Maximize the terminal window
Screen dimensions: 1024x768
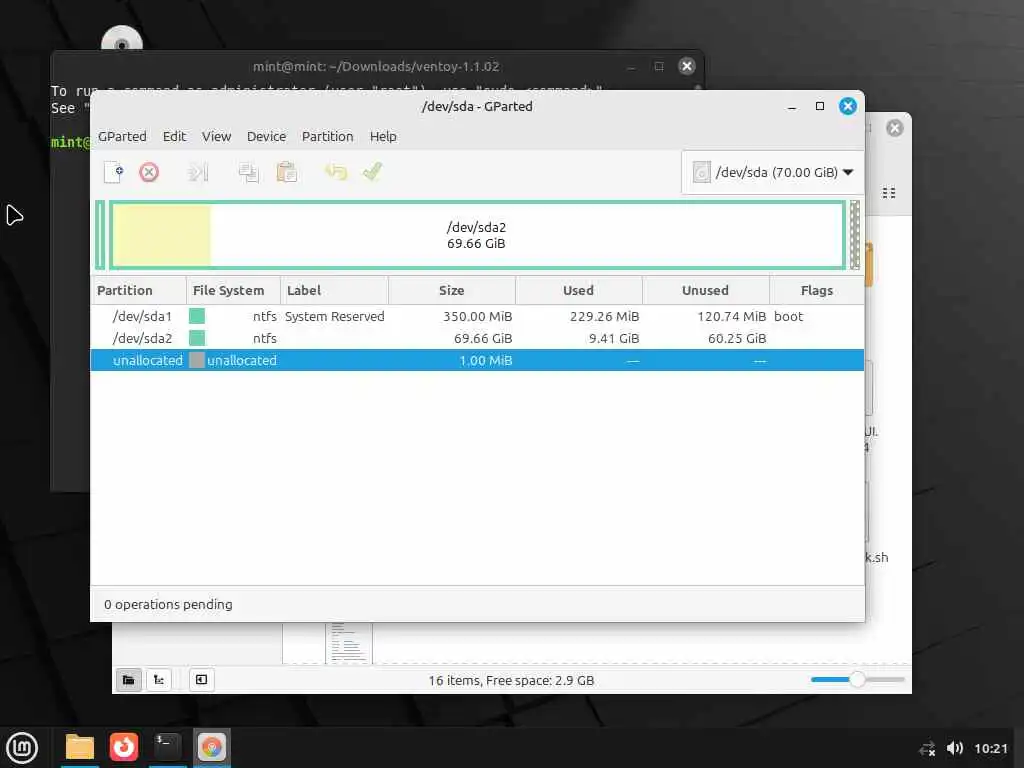point(659,66)
